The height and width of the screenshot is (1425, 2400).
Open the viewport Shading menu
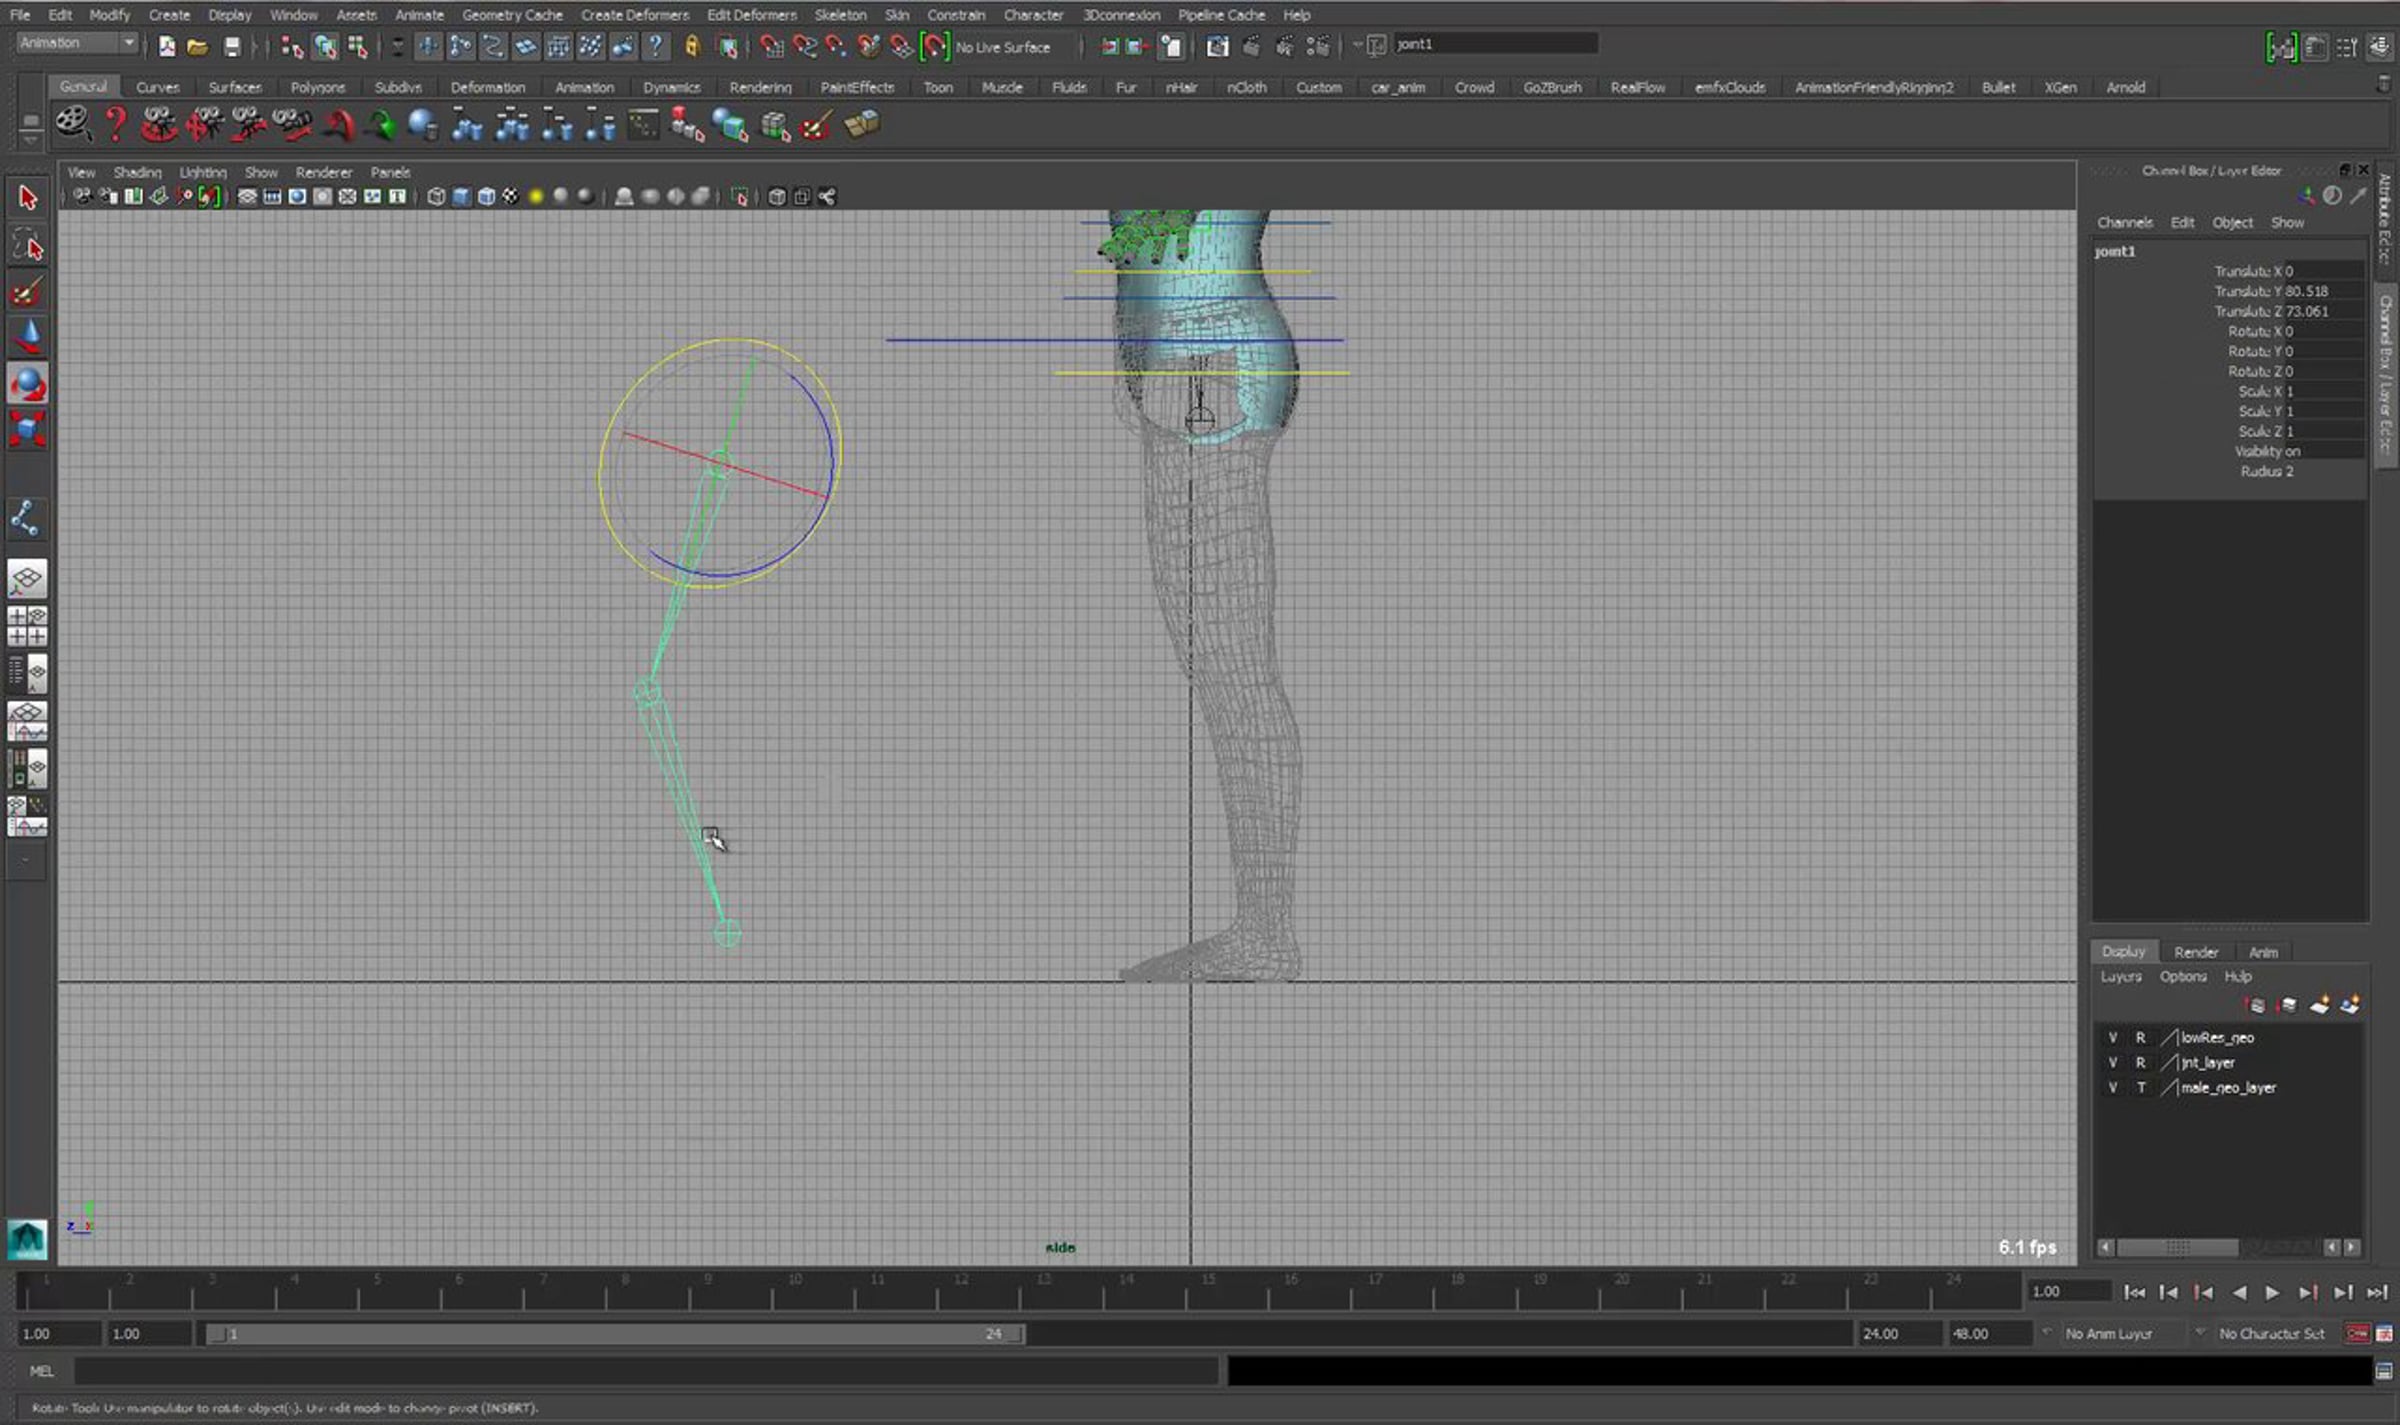(x=137, y=173)
